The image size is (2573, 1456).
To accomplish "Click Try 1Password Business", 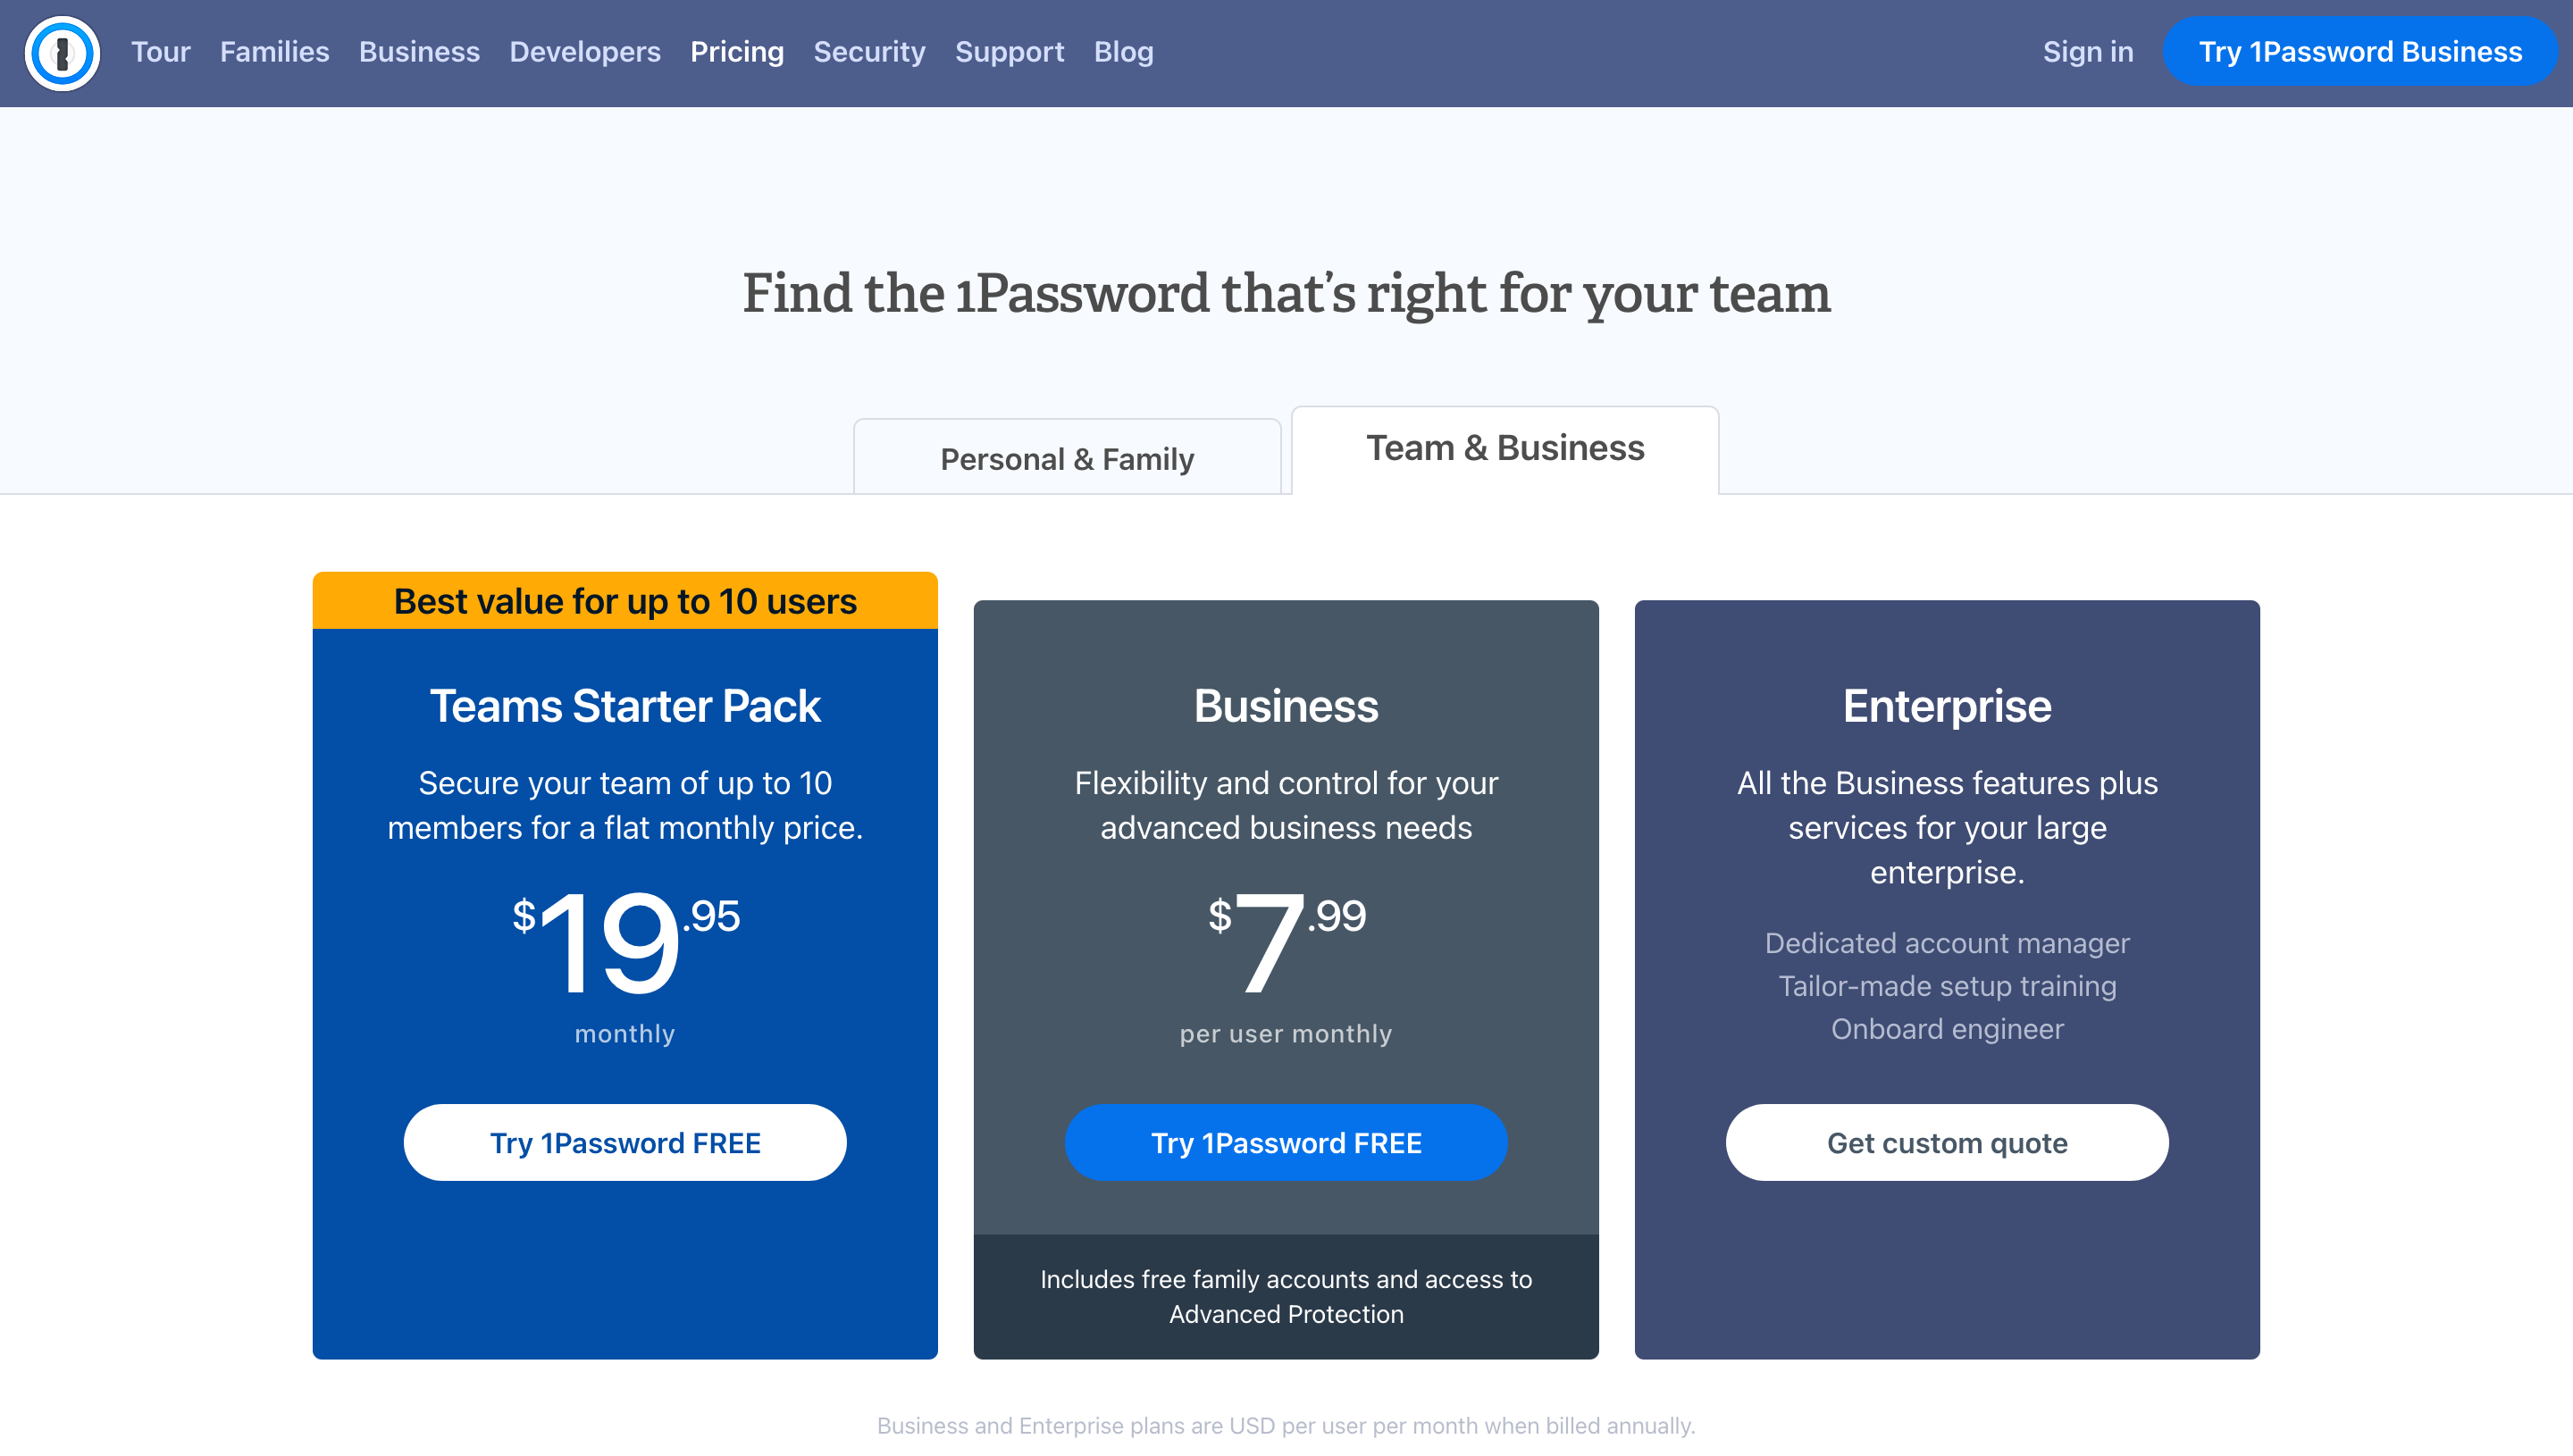I will [2360, 52].
